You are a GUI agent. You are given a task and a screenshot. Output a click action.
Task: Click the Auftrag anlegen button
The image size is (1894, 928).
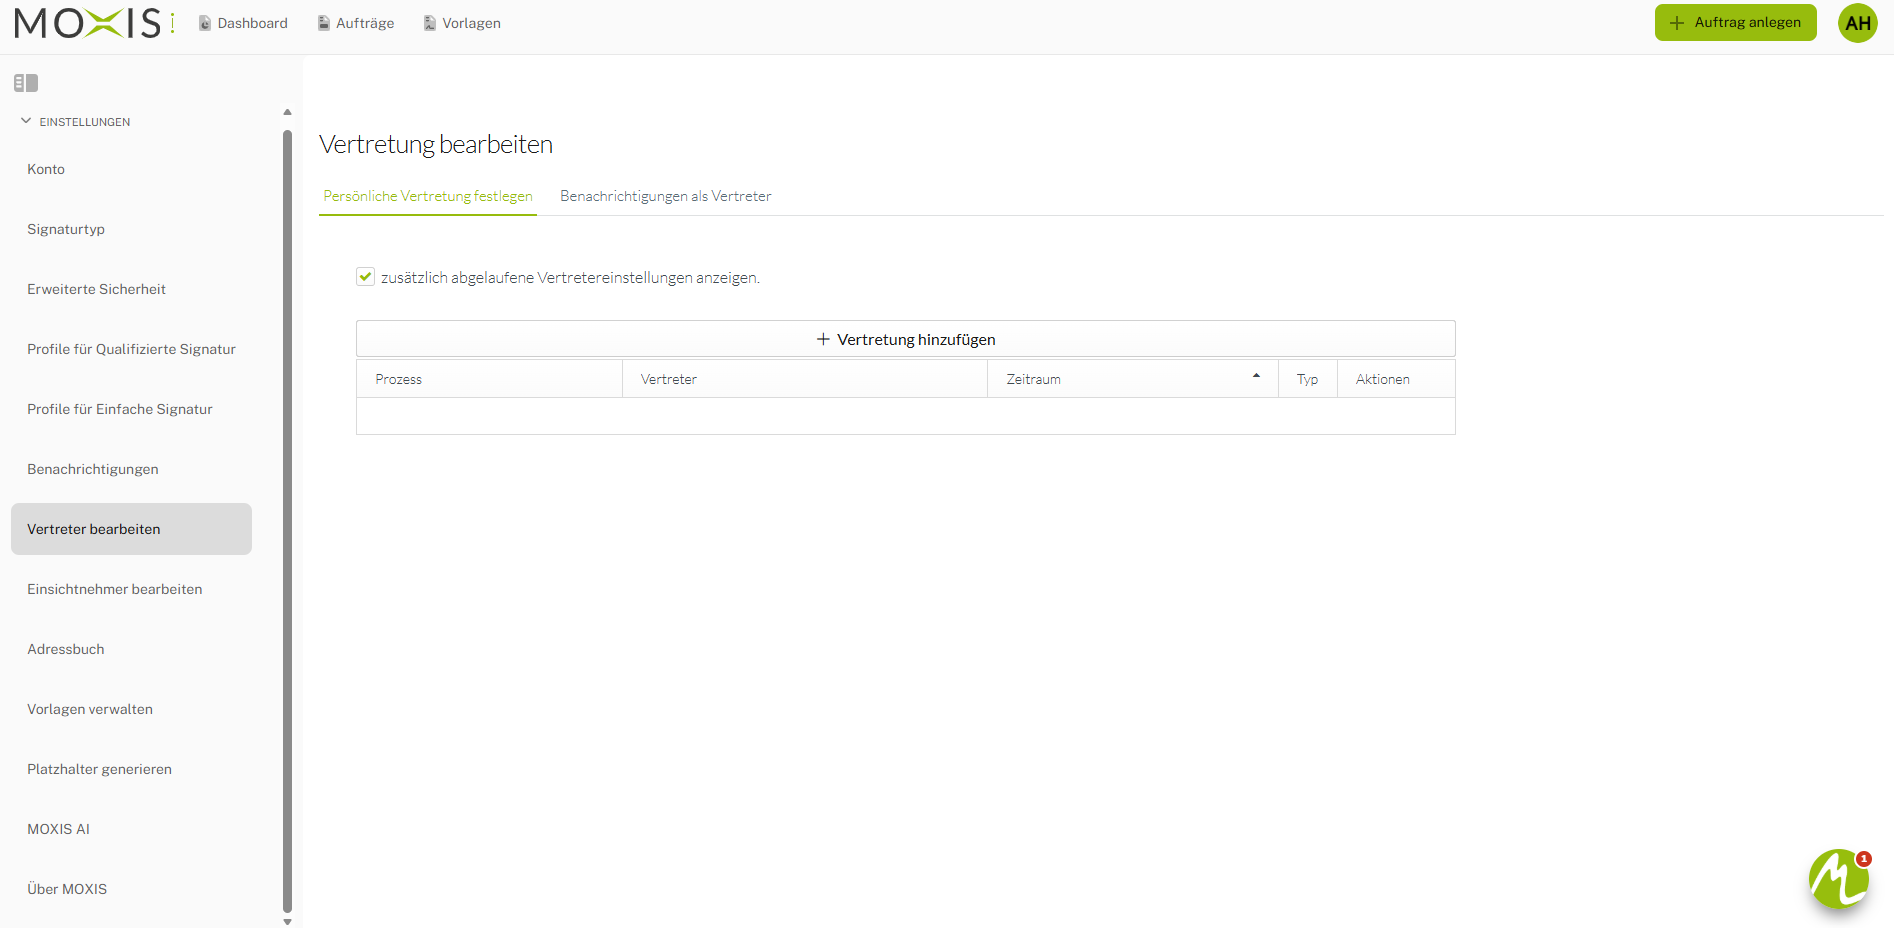(1735, 23)
